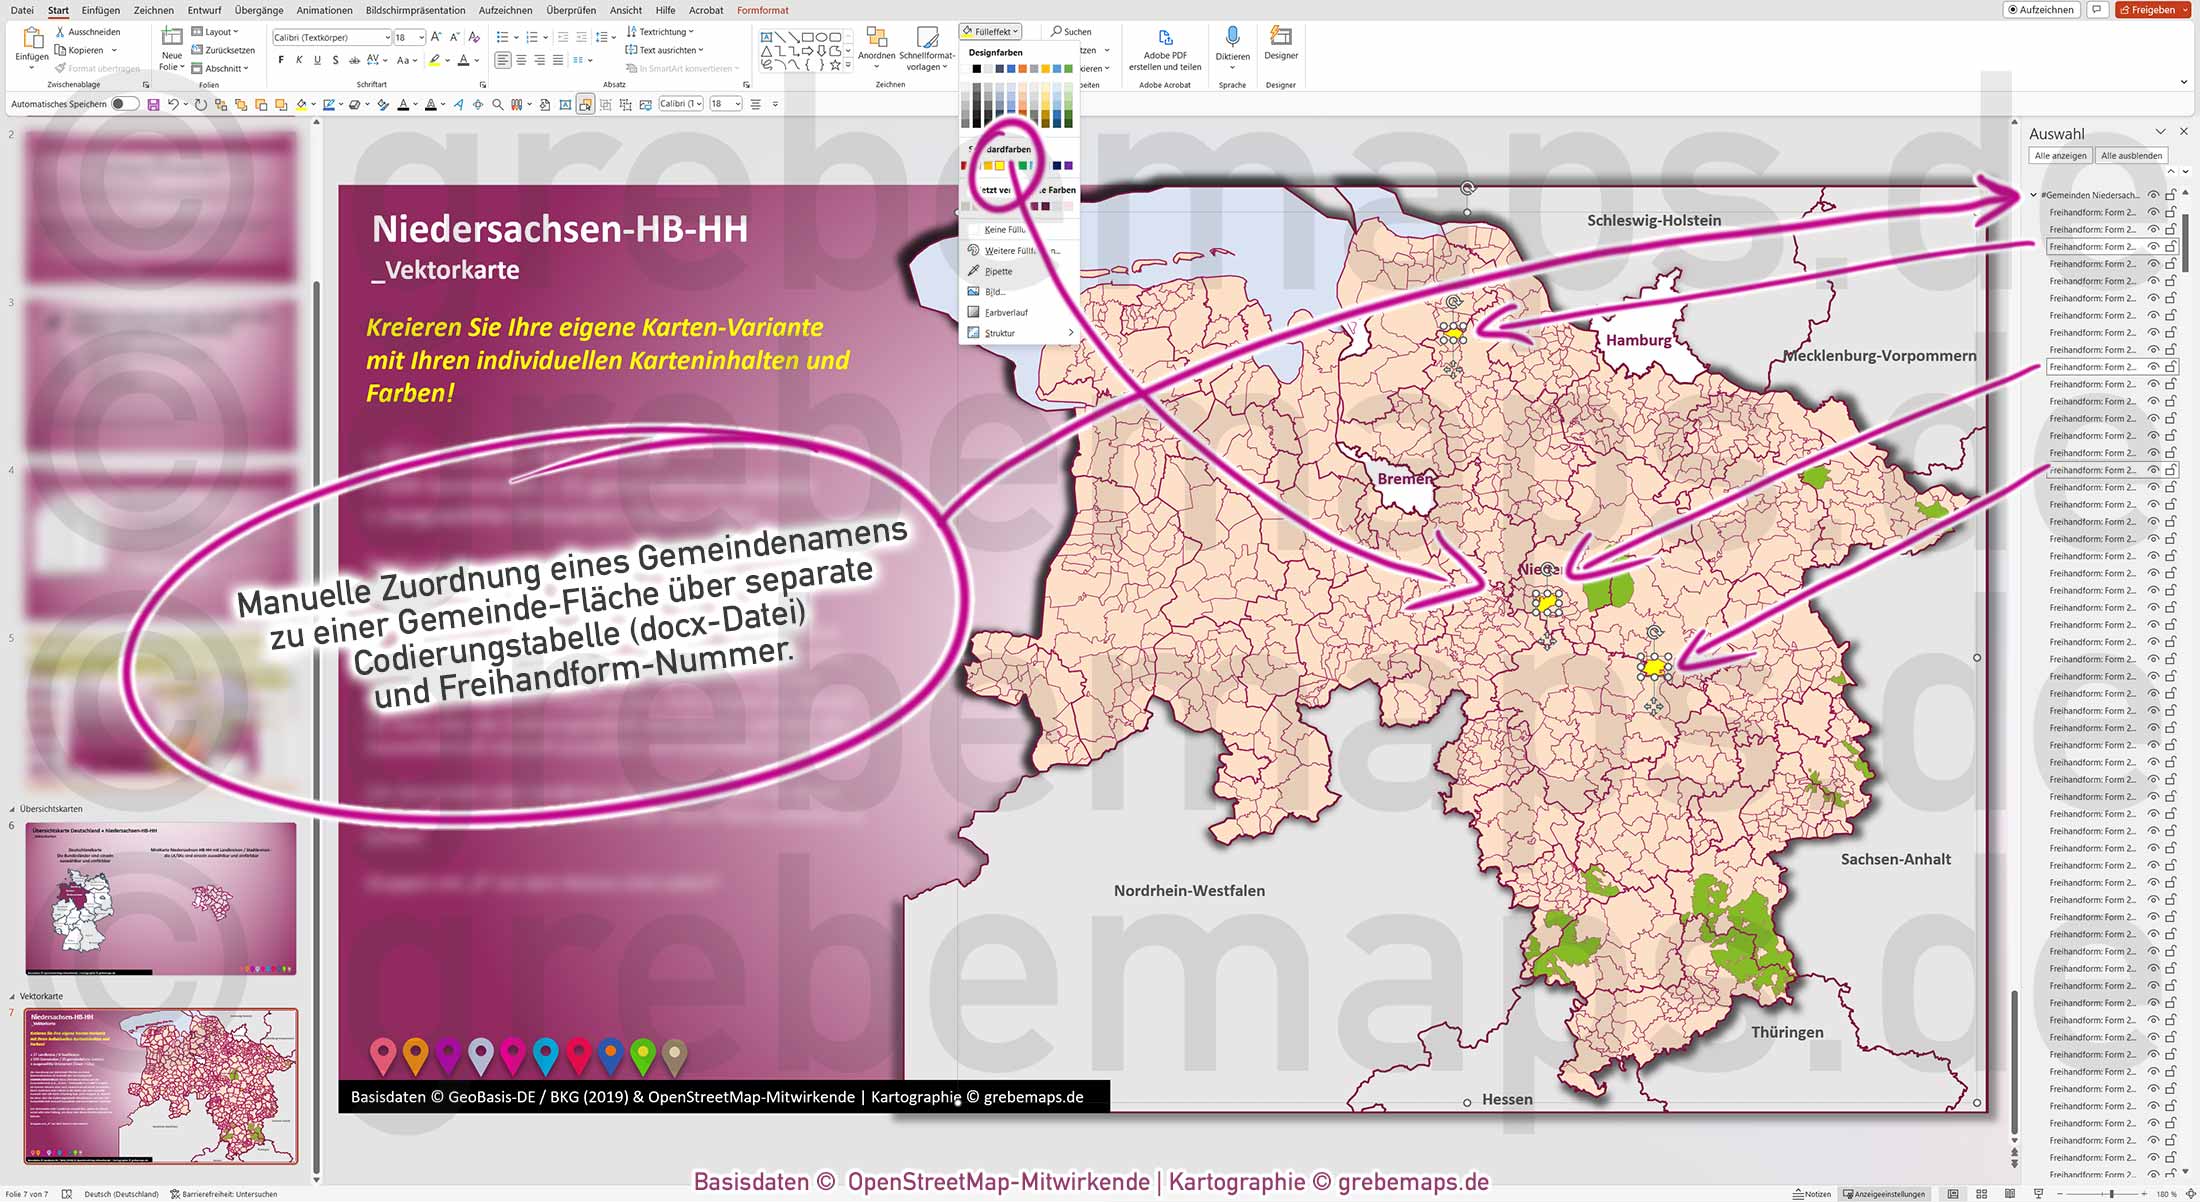
Task: Open the Animationen menu tab
Action: click(x=323, y=10)
